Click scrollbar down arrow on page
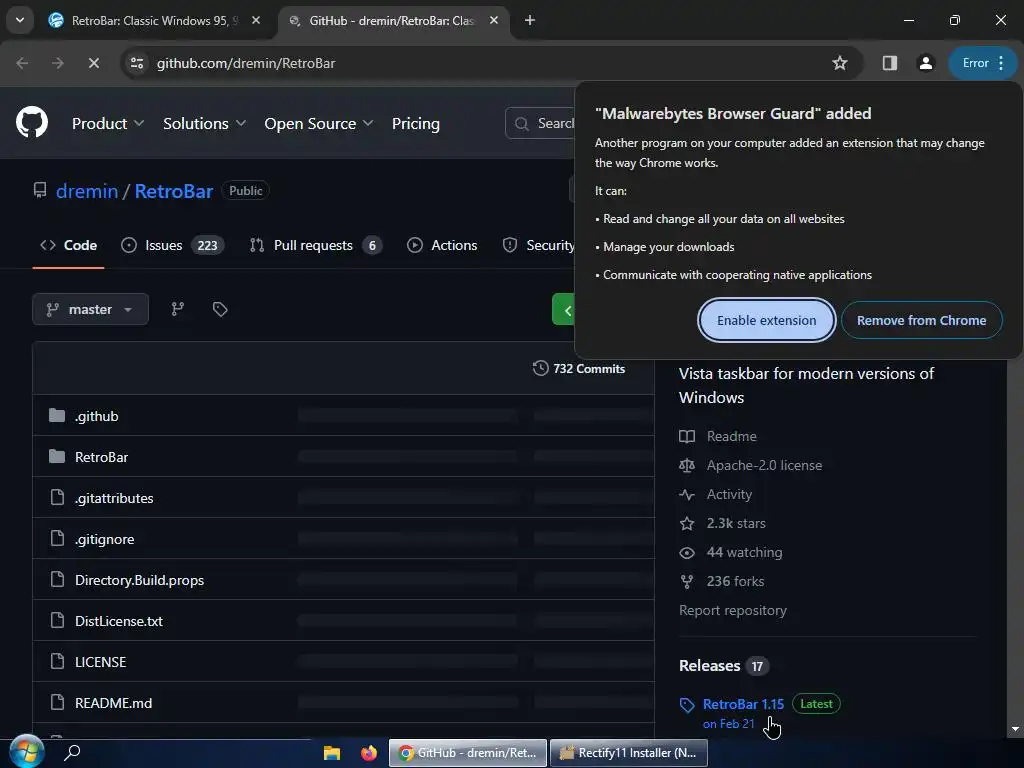Screen dimensions: 1024x768 pos(1015,729)
